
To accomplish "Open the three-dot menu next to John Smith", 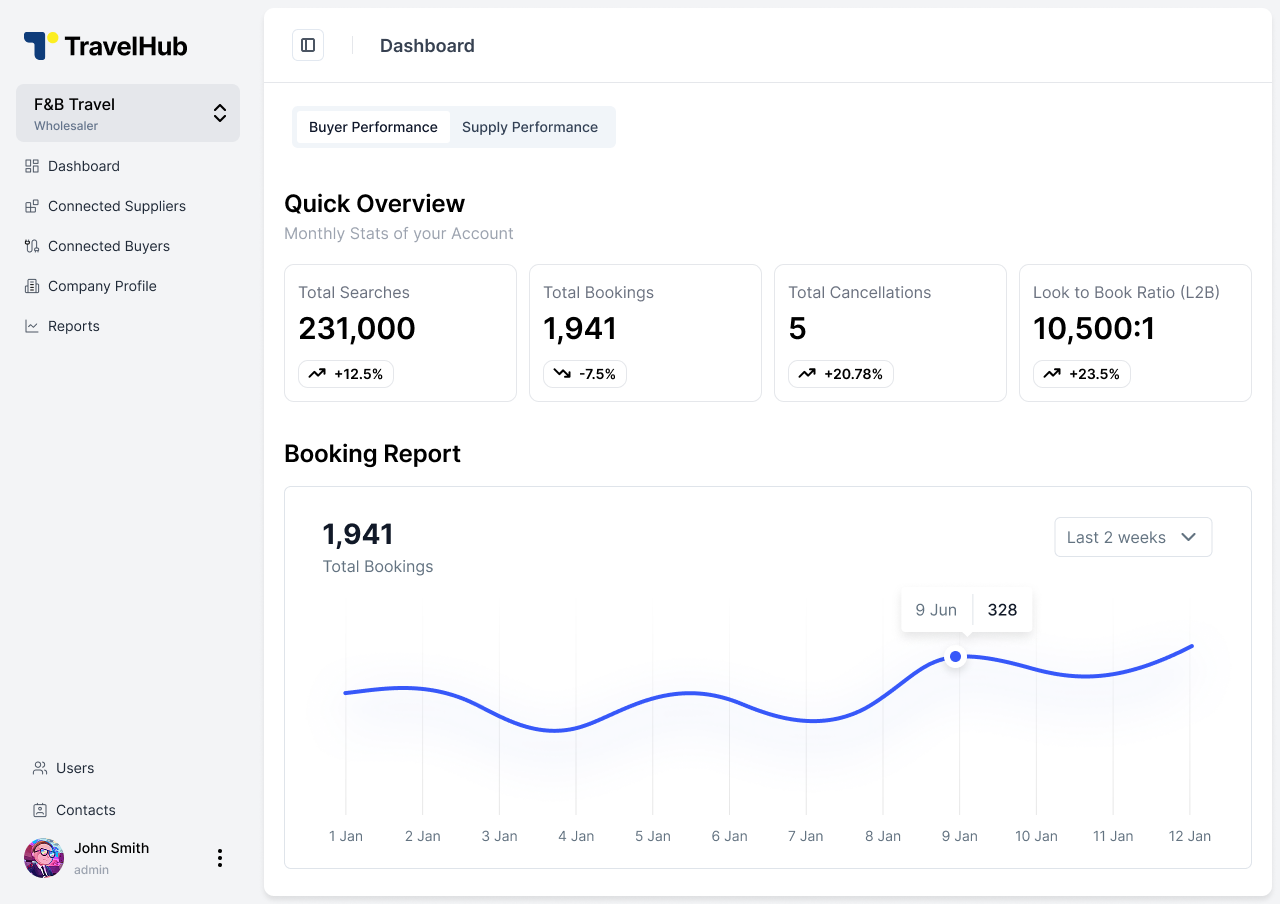I will (x=219, y=858).
